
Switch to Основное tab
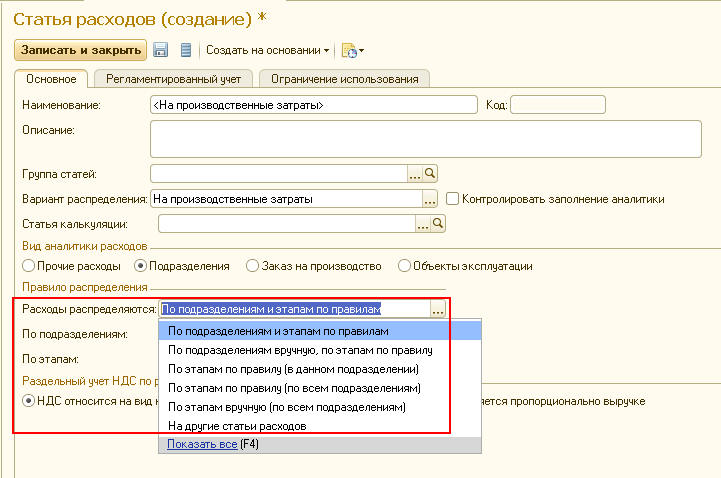(51, 79)
